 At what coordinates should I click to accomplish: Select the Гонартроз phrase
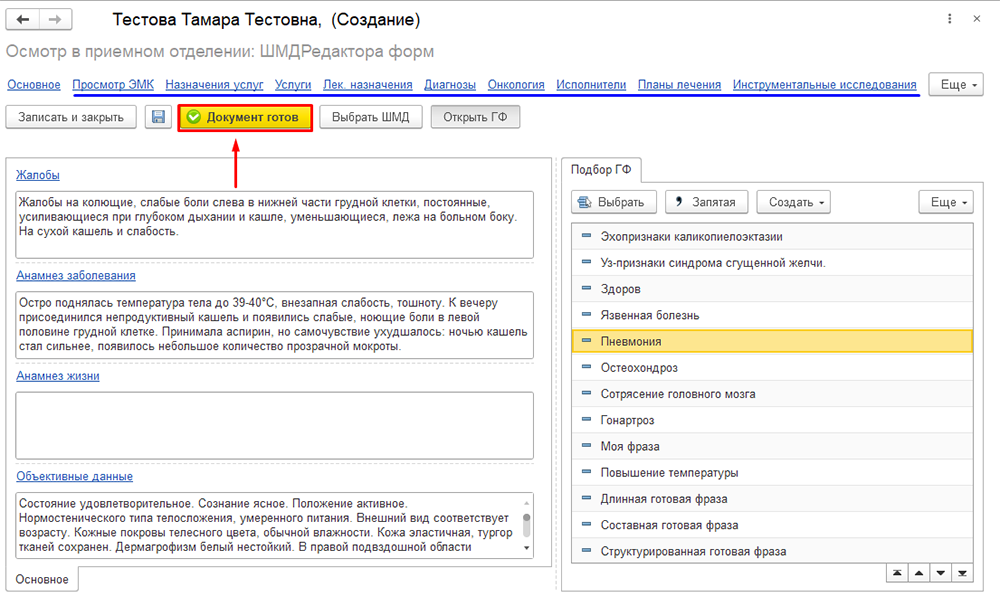(x=772, y=420)
